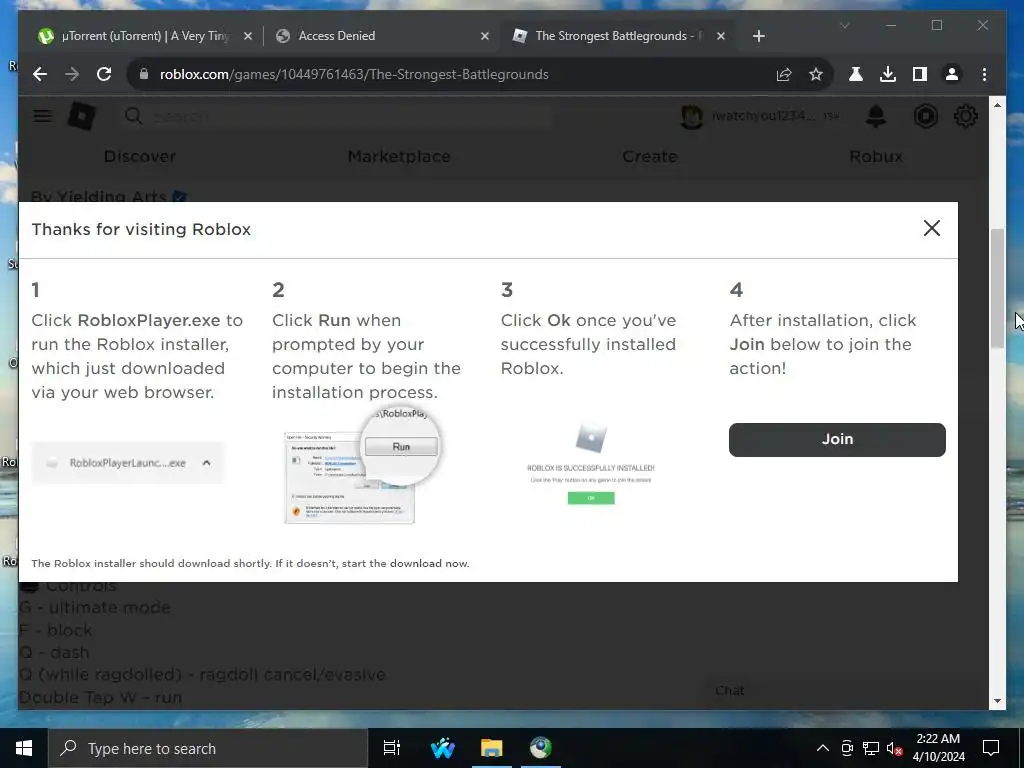Open the Chrome Labs flask icon

point(856,74)
